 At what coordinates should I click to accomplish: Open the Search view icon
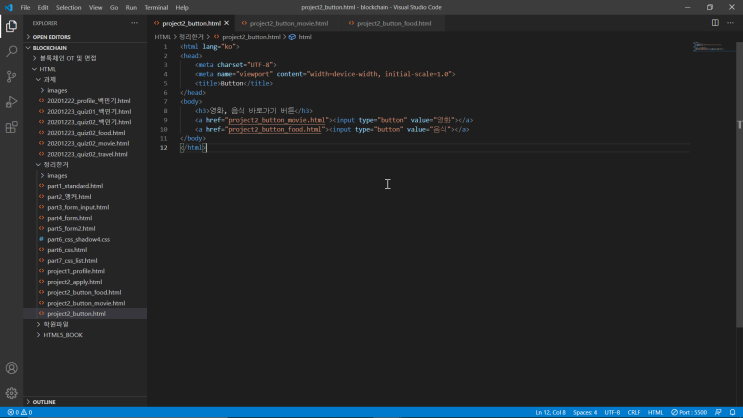[11, 51]
